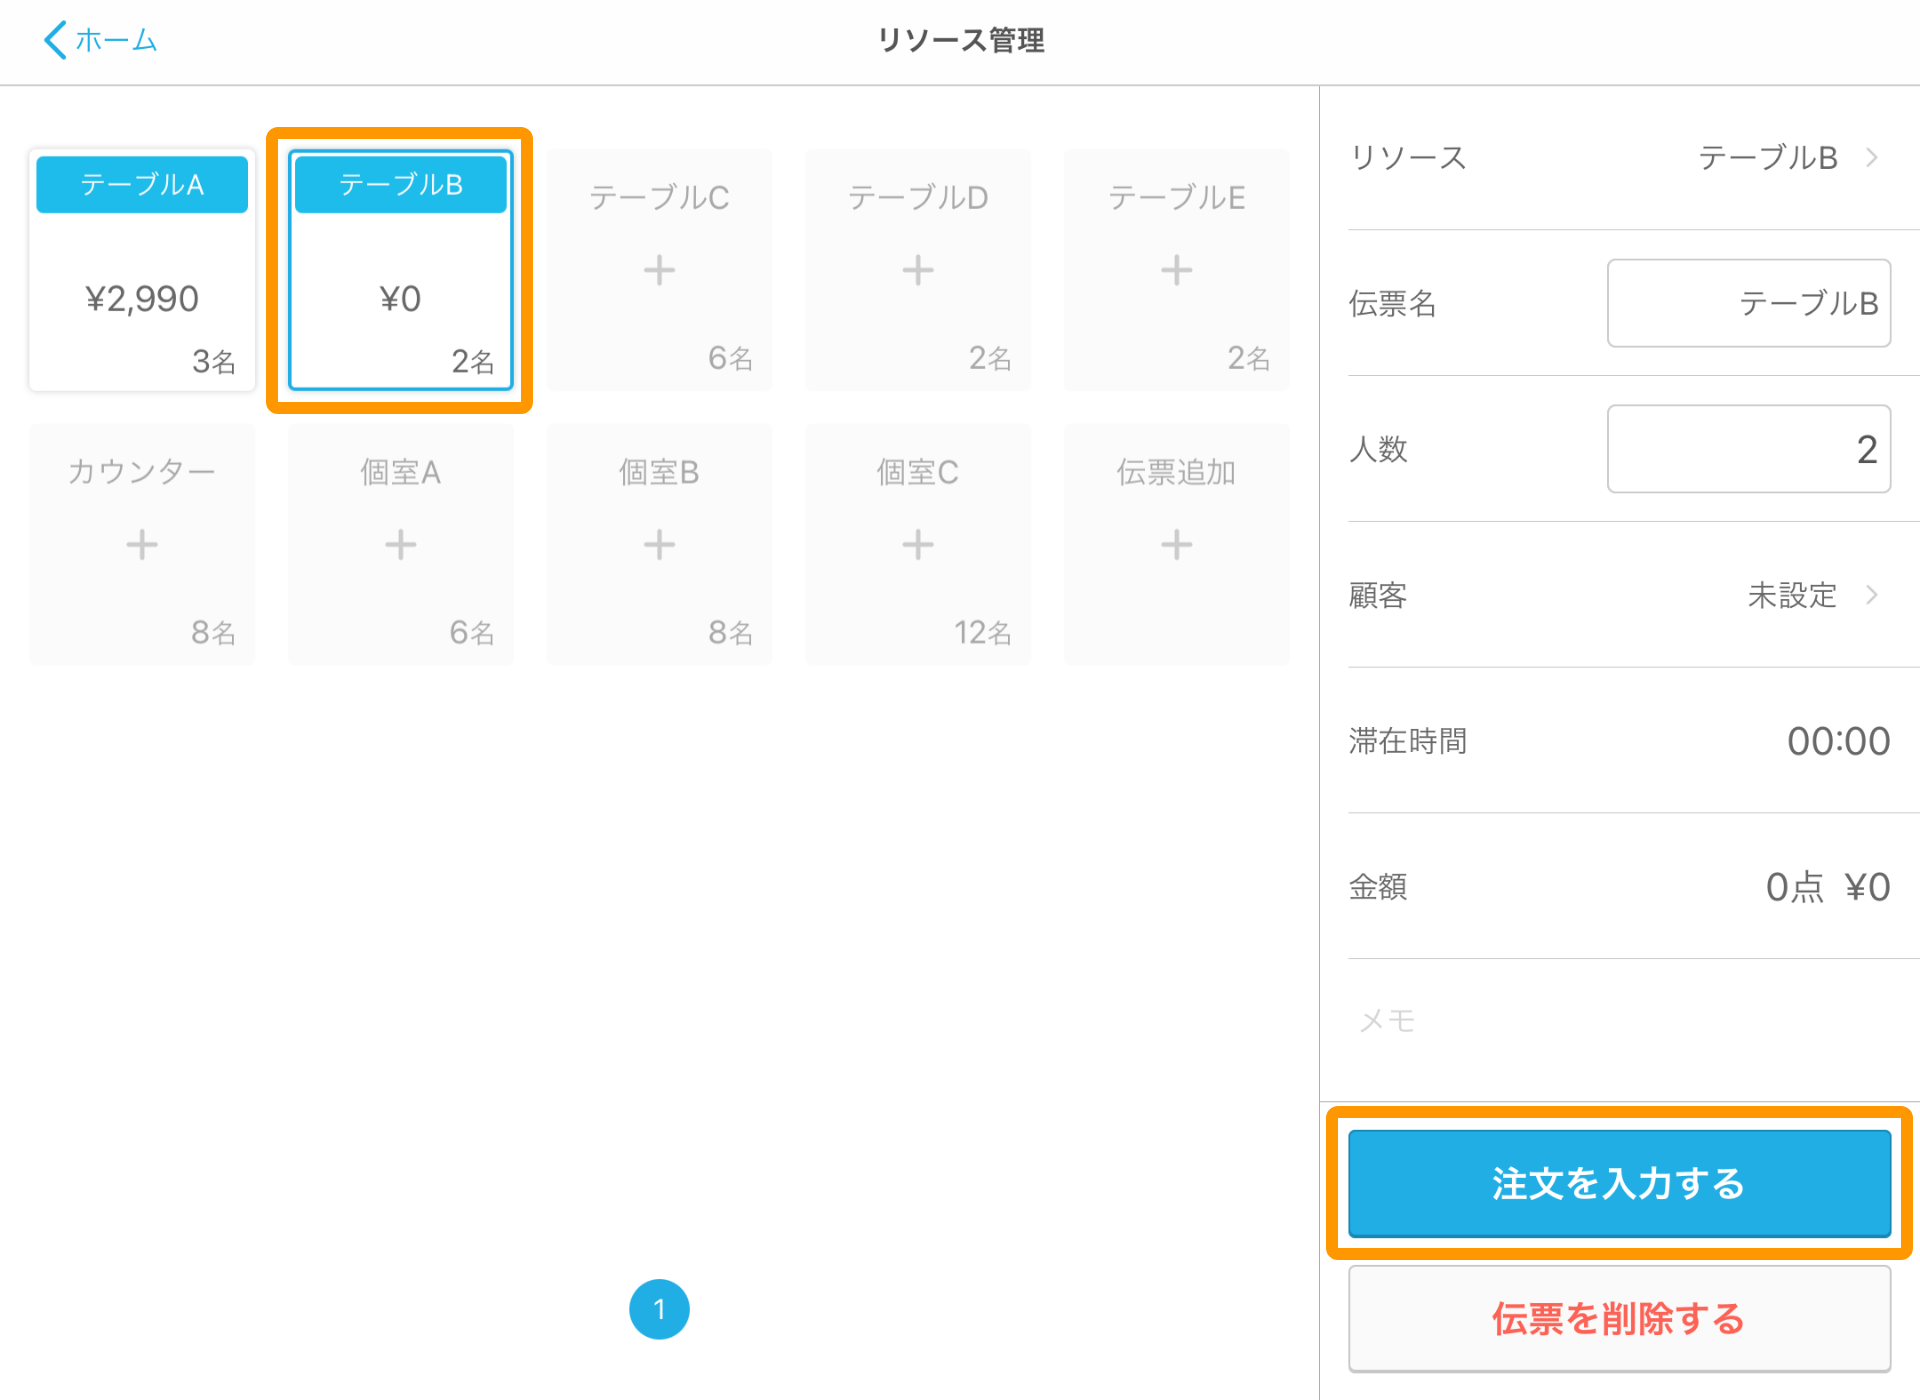Select the highlighted テーブルB card
1920x1400 pixels.
(399, 270)
